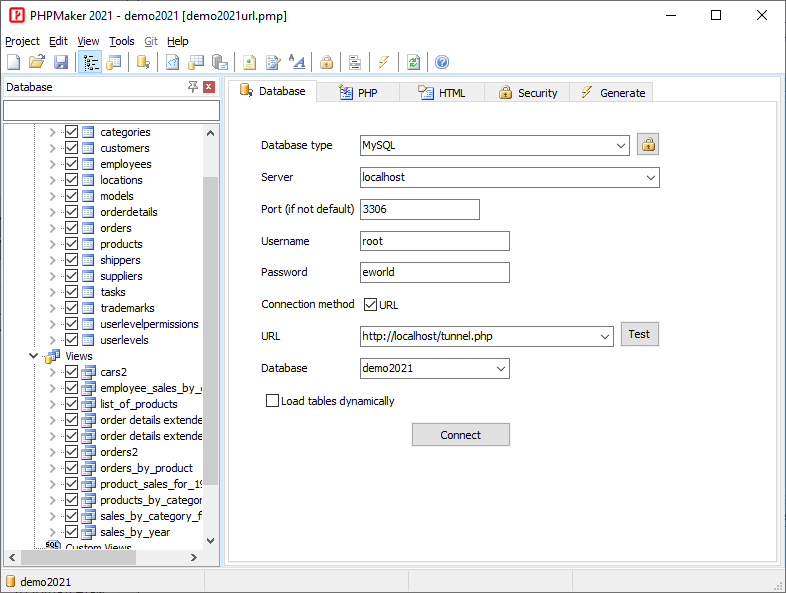Image resolution: width=786 pixels, height=593 pixels.
Task: Click the padlock icon in the toolbar
Action: pyautogui.click(x=326, y=62)
